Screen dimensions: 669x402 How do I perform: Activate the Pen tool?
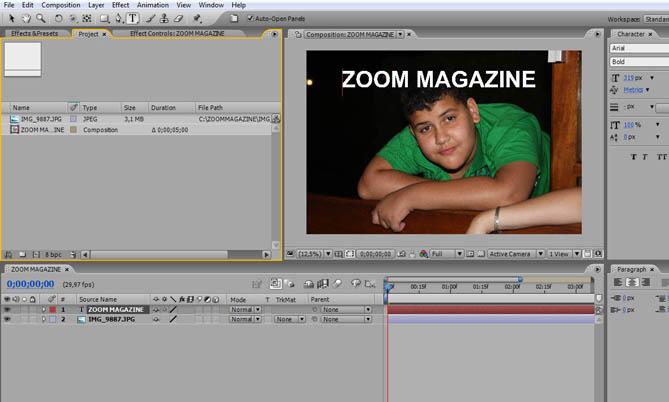pos(118,18)
